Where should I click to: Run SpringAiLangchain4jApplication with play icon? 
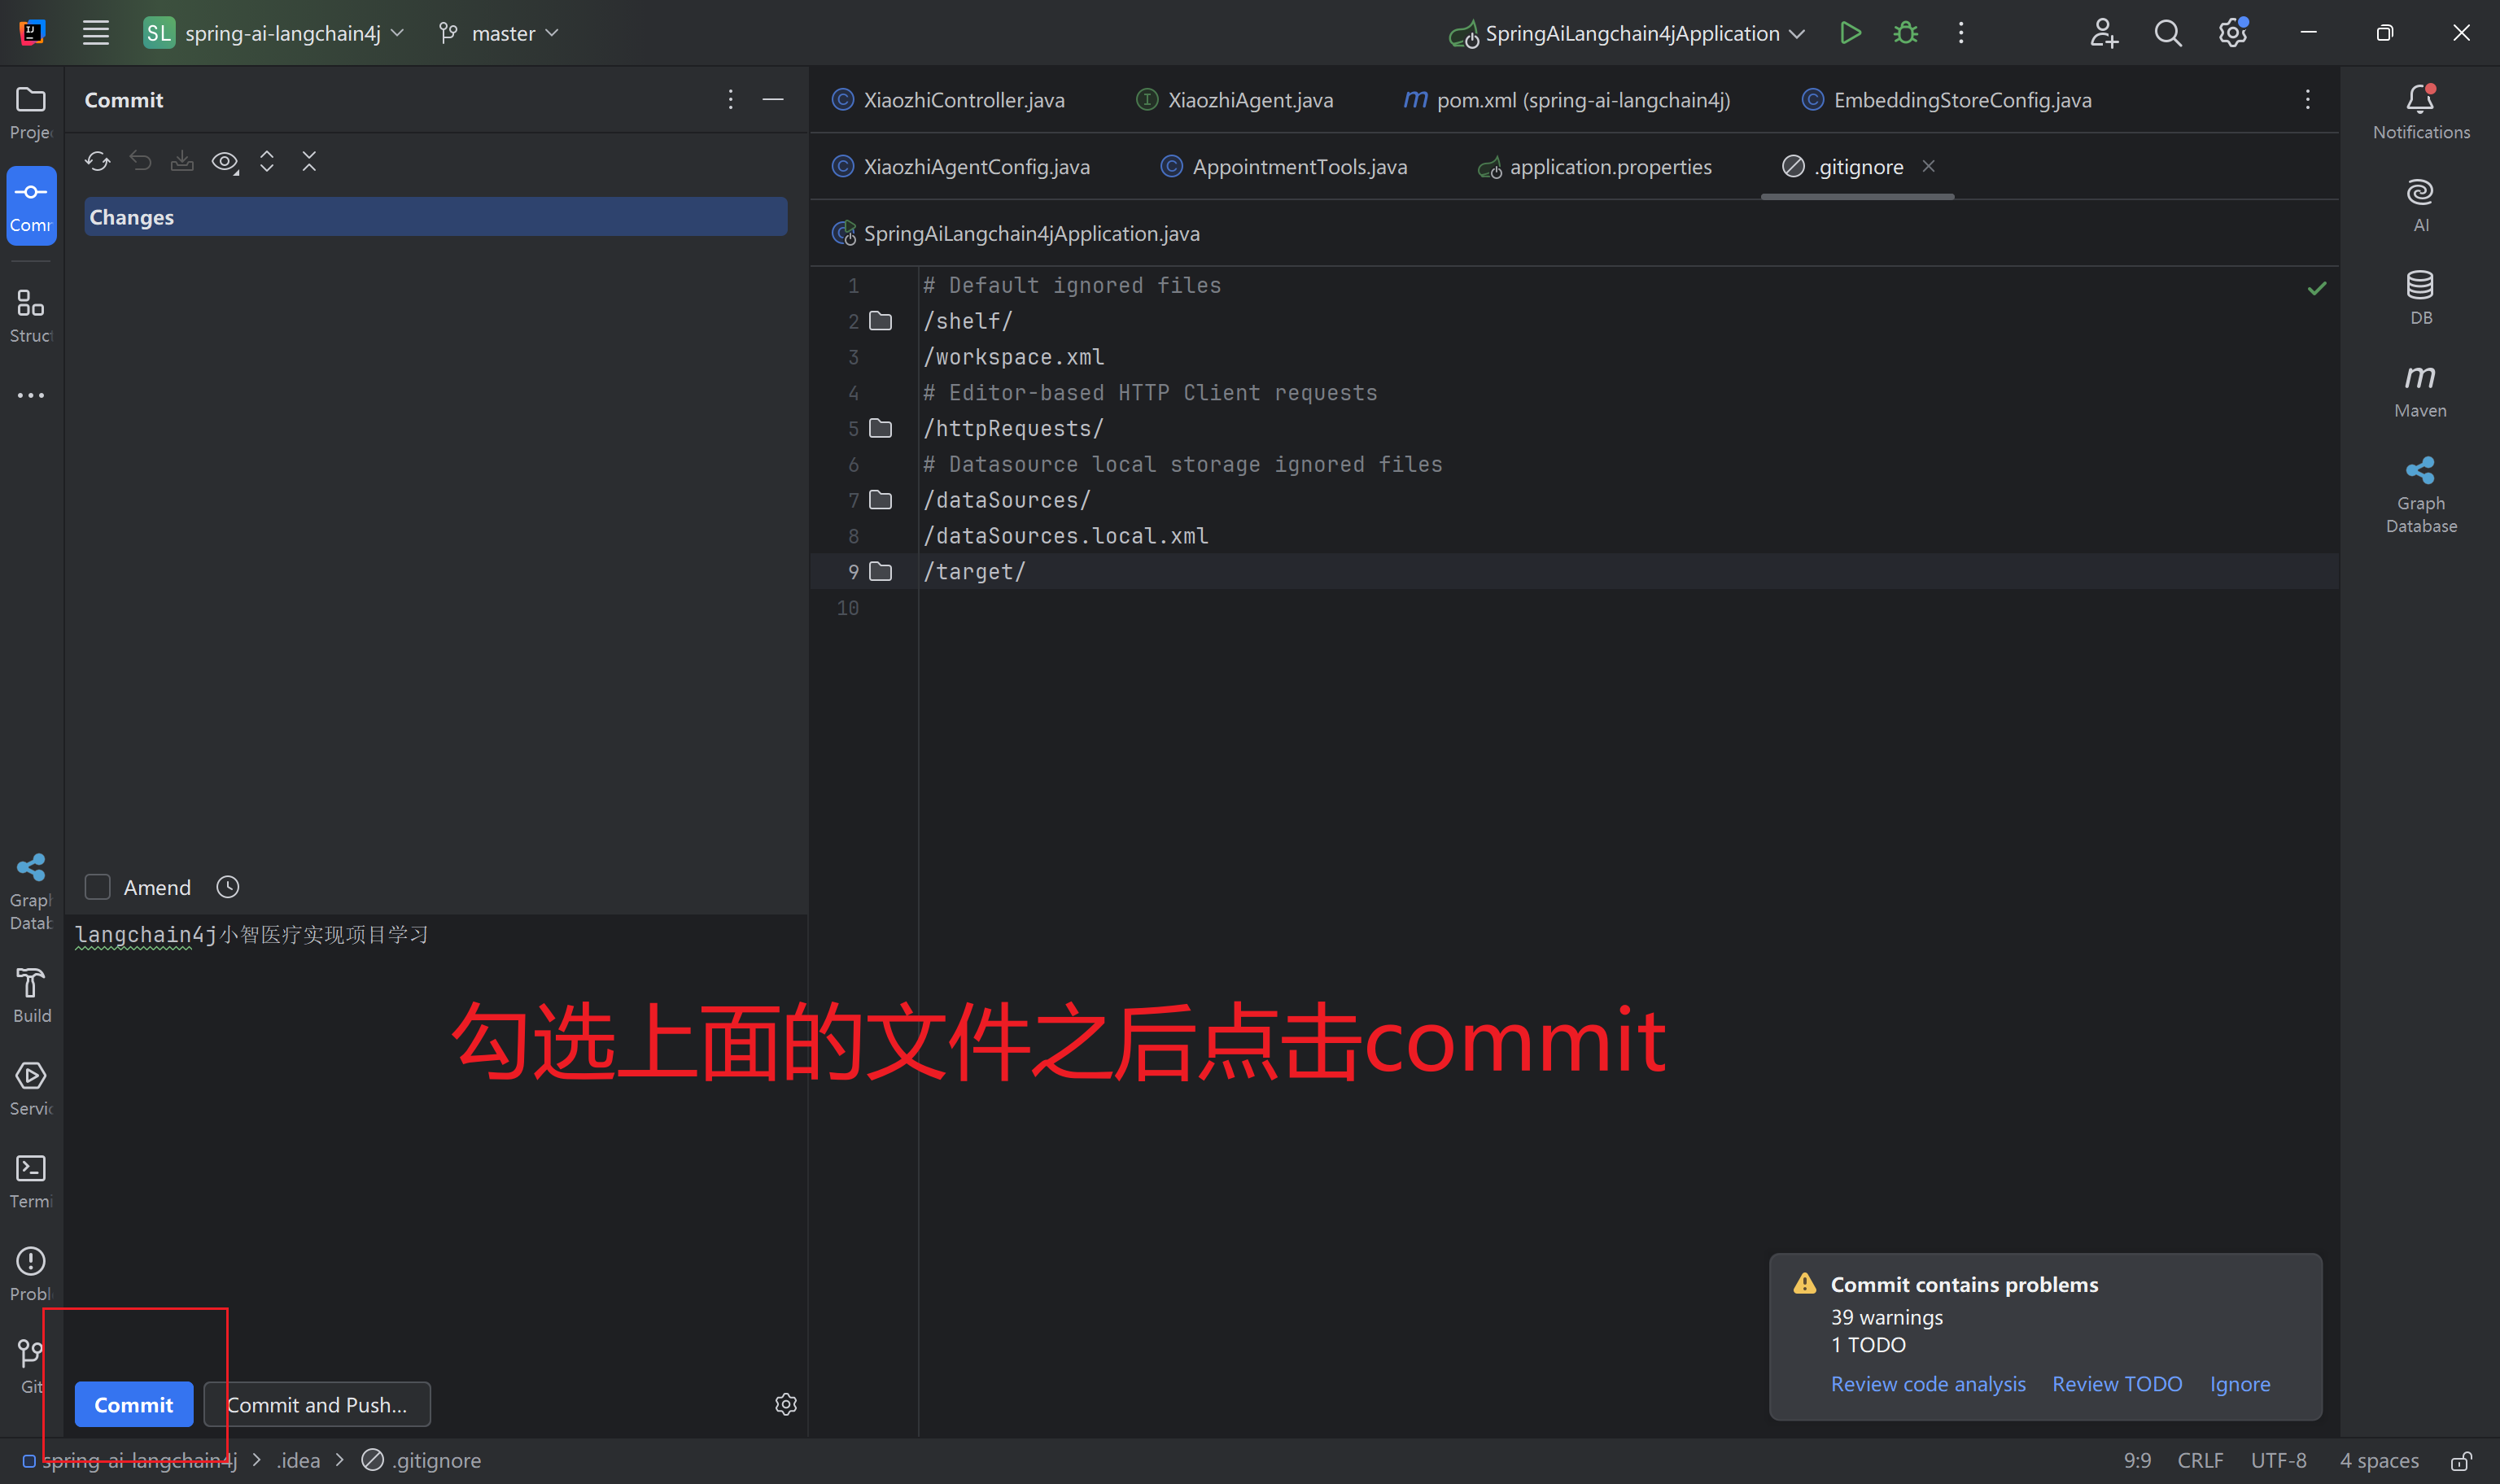tap(1850, 33)
